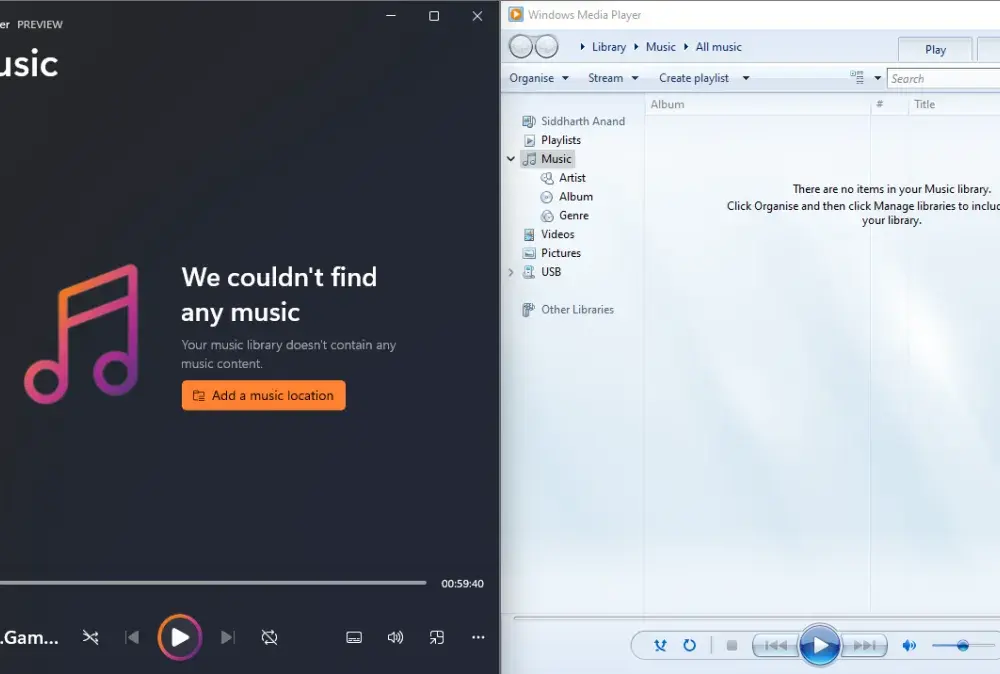Open the Create playlist dropdown arrow
Viewport: 1000px width, 674px height.
pyautogui.click(x=746, y=78)
